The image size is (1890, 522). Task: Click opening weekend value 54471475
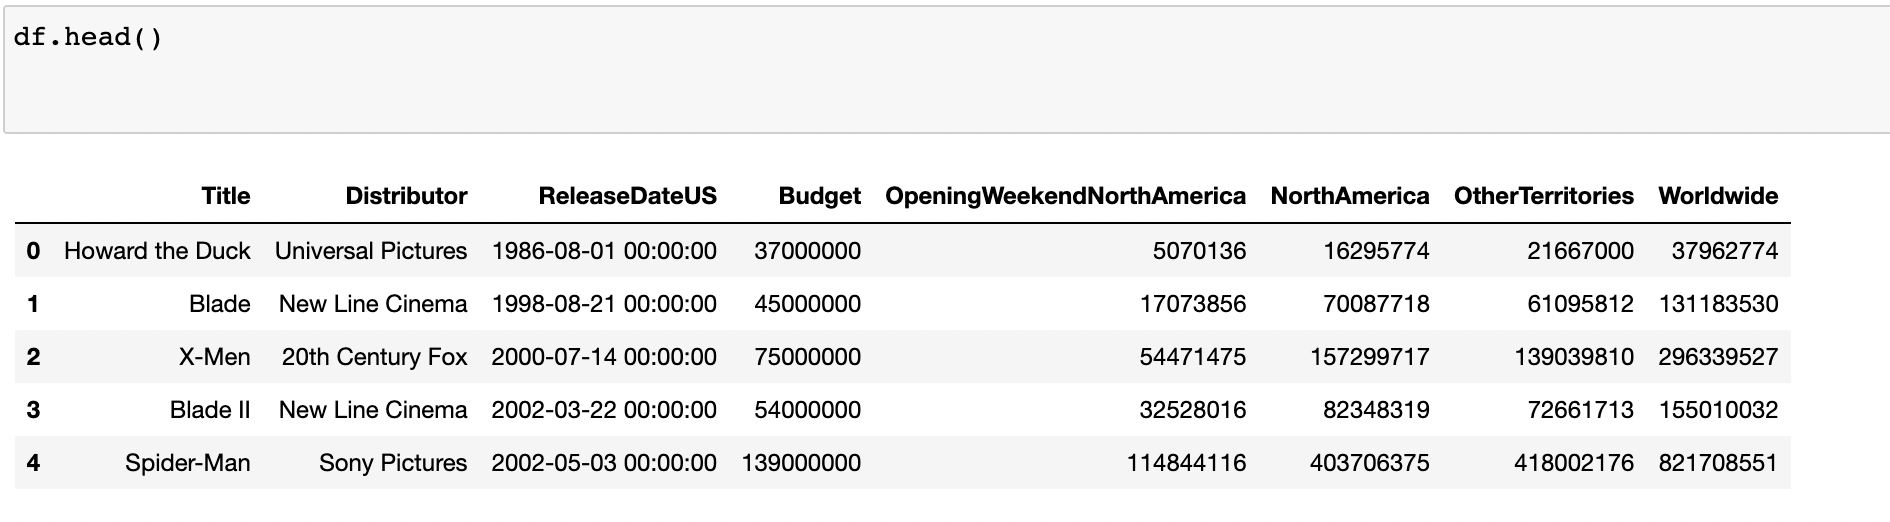click(1193, 357)
